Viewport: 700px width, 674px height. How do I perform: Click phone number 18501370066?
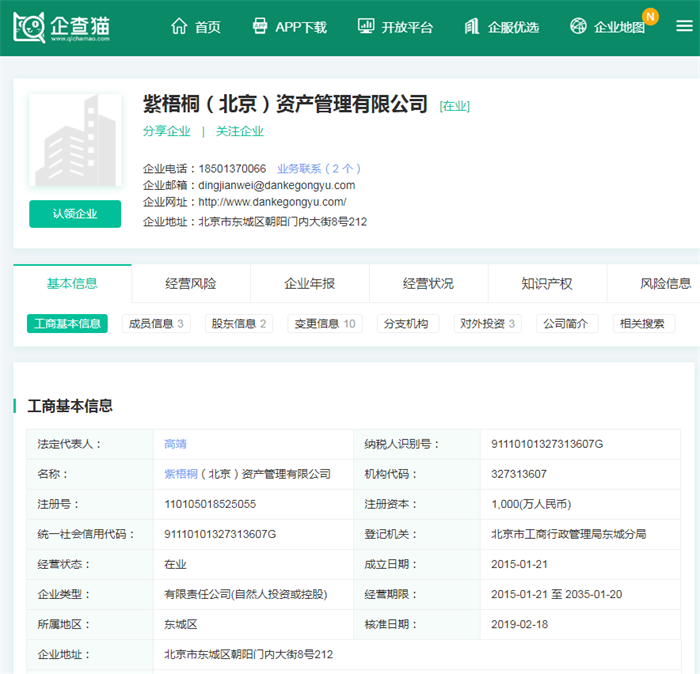pyautogui.click(x=232, y=169)
